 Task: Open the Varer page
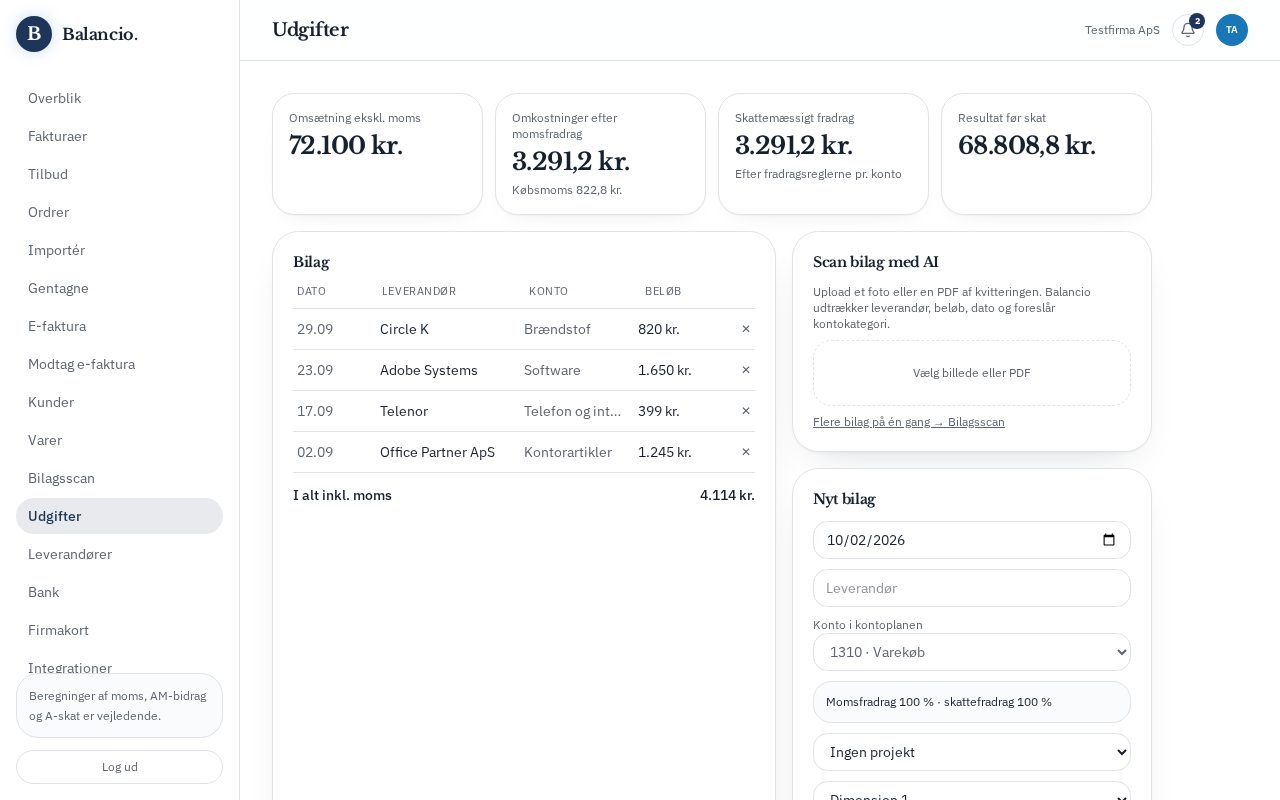(x=119, y=440)
